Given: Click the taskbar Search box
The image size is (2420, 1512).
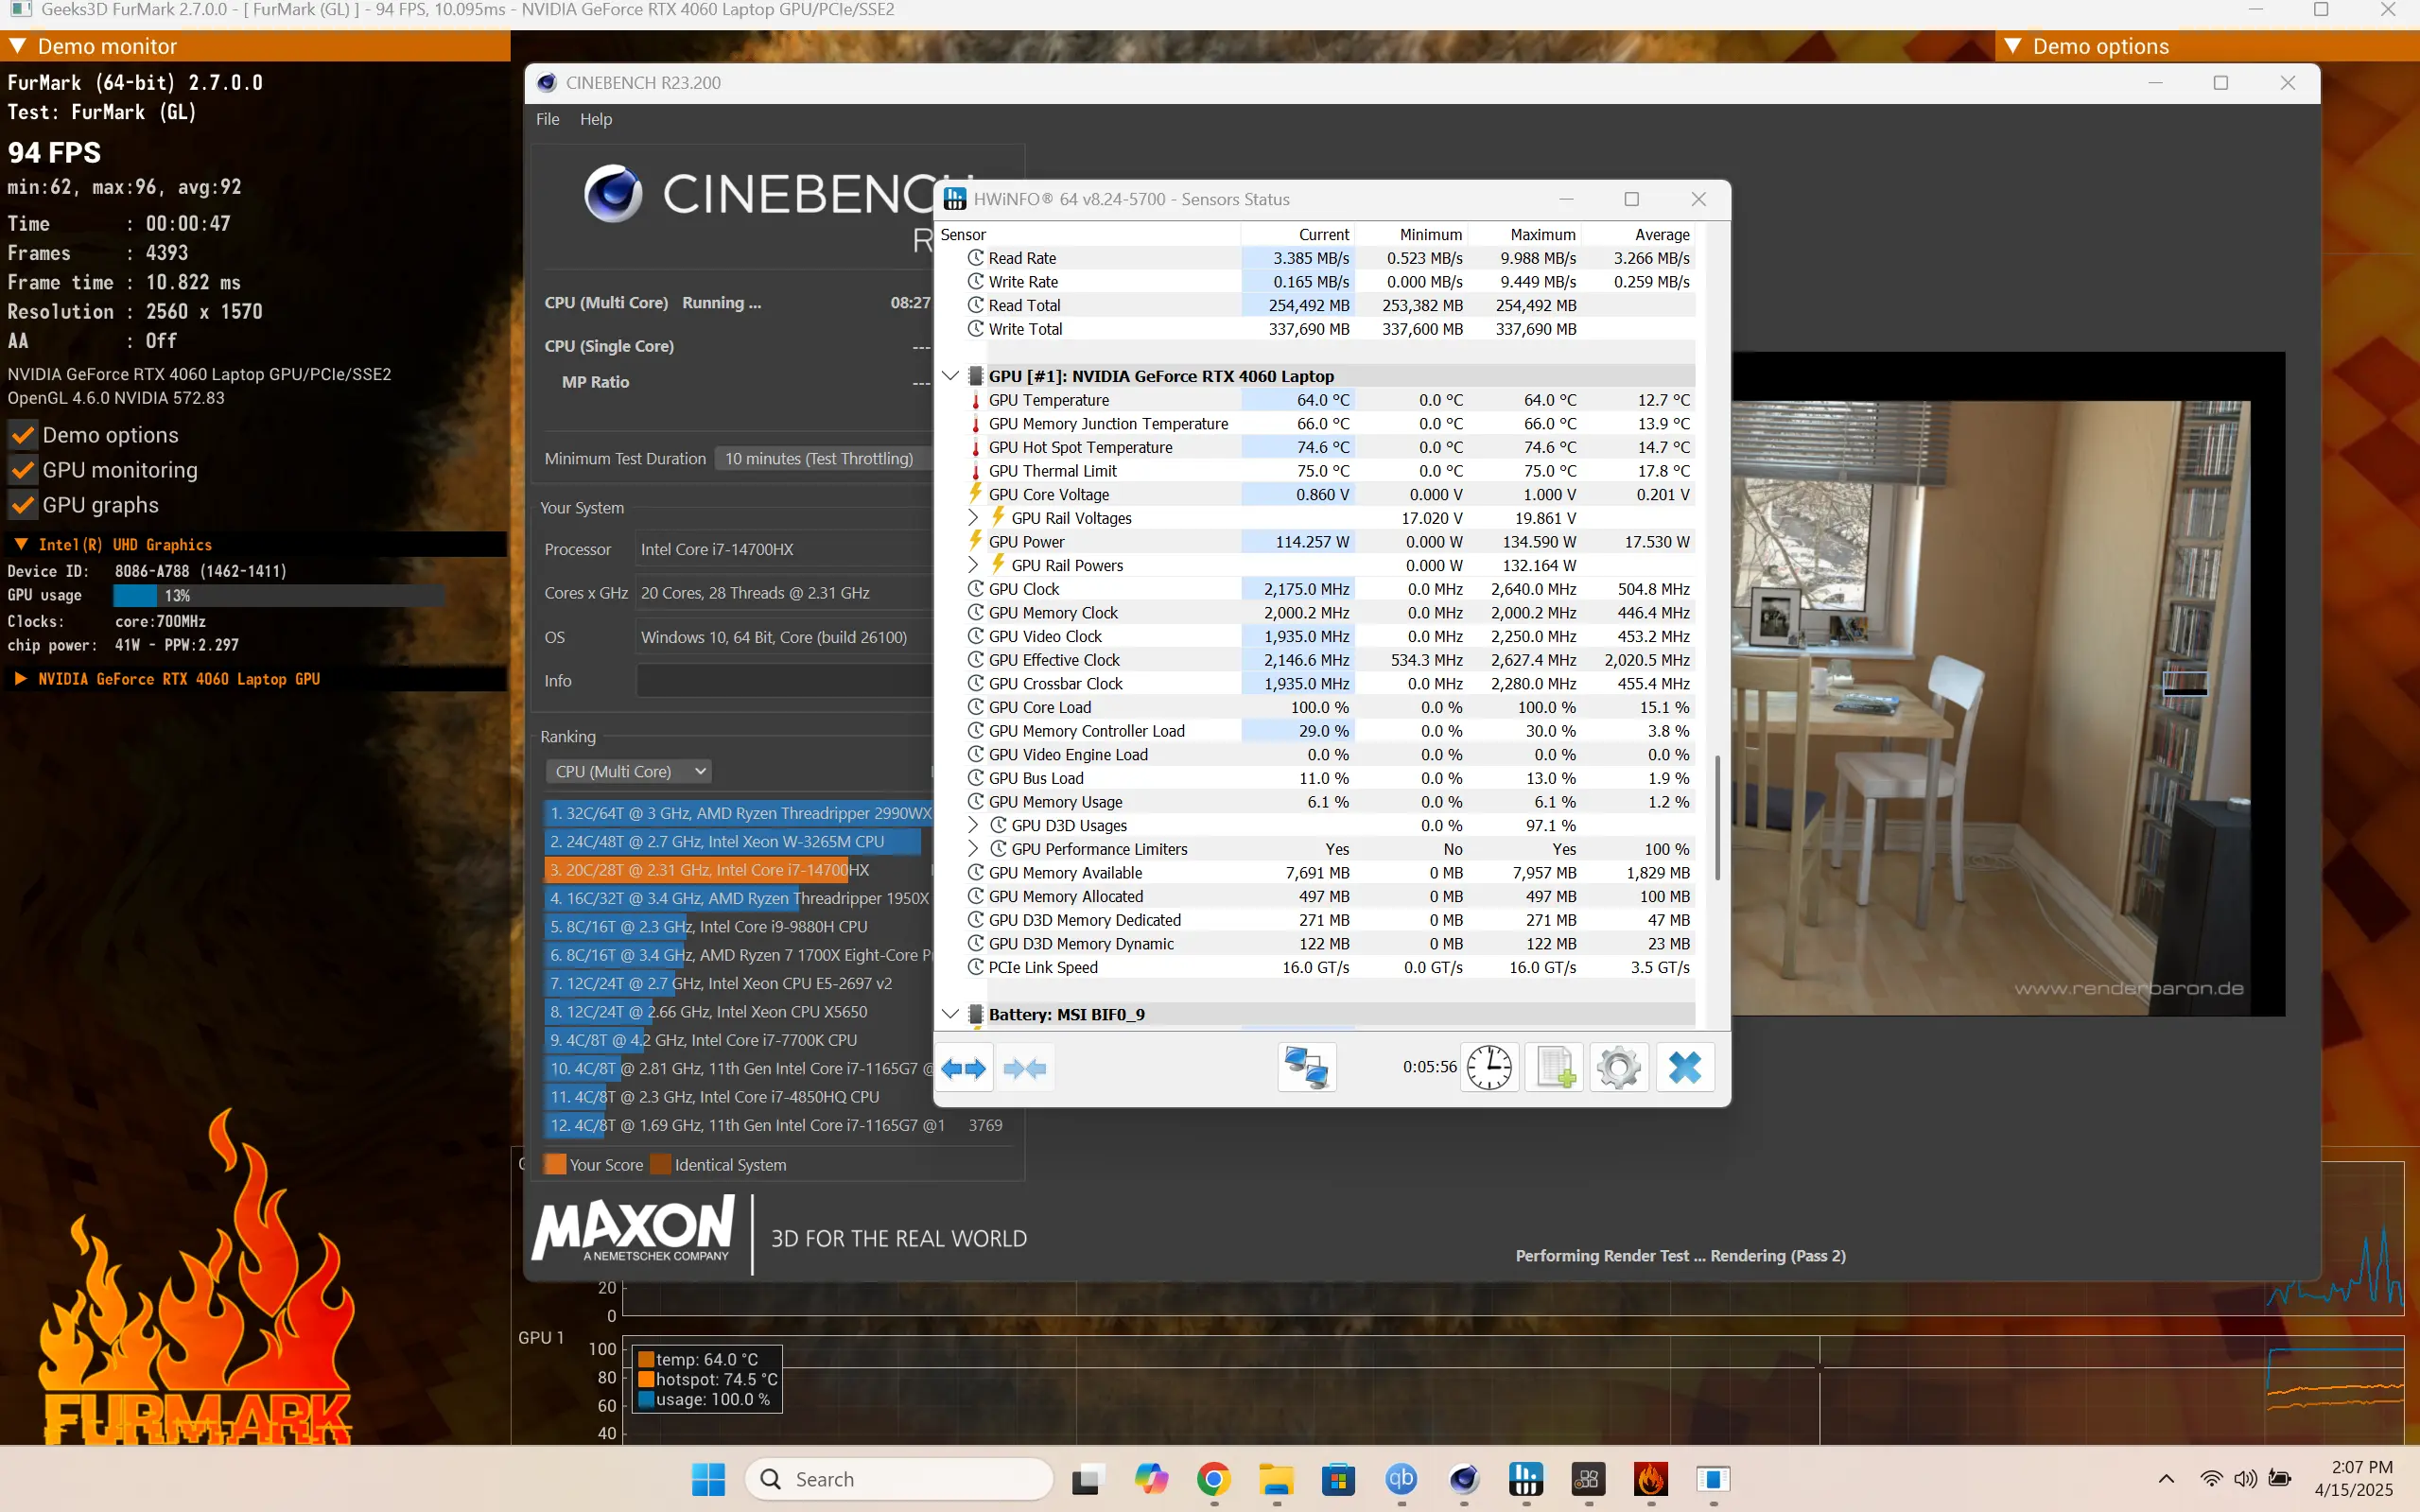Looking at the screenshot, I should pos(898,1479).
